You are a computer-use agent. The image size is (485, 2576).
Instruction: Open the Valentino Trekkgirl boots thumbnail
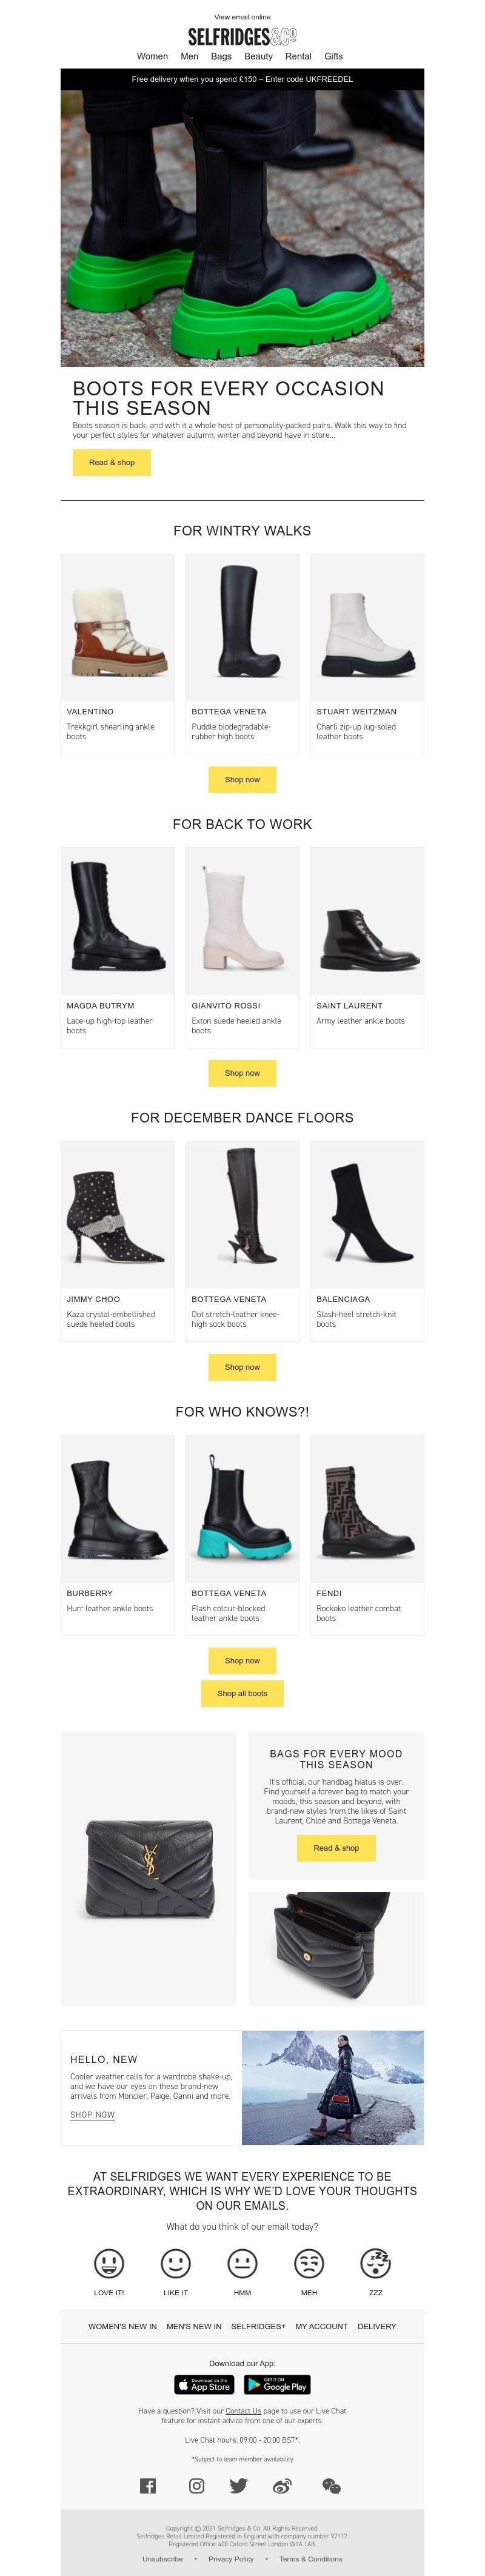(117, 627)
